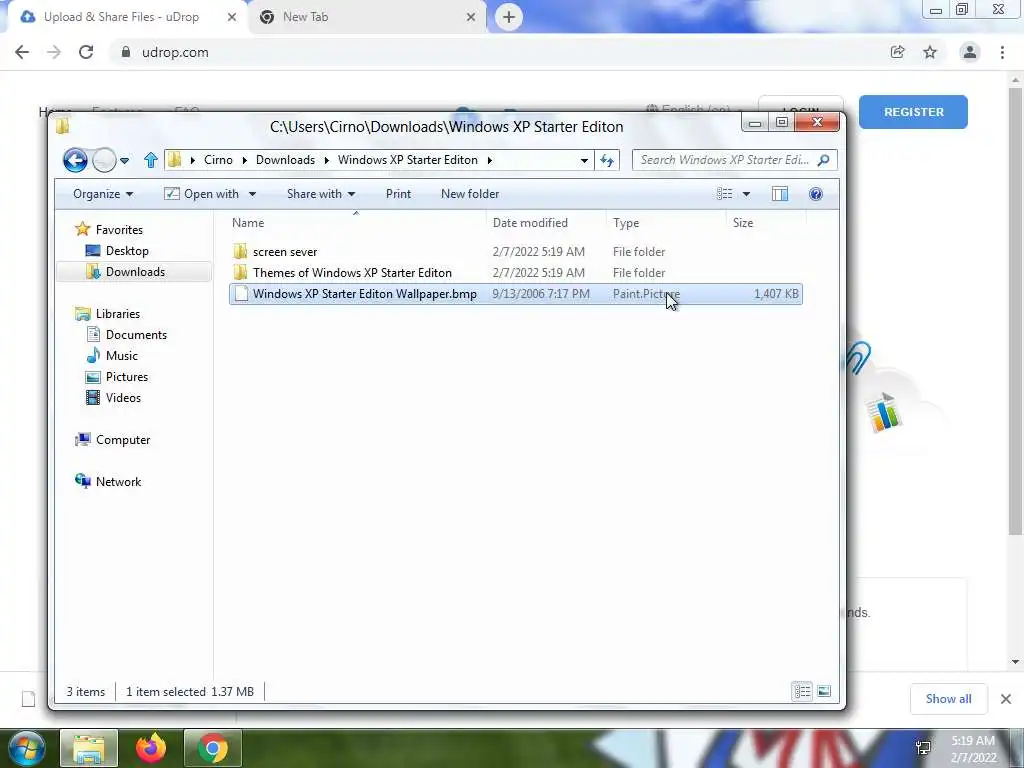Viewport: 1024px width, 768px height.
Task: Open Chrome three-dot menu
Action: pyautogui.click(x=1002, y=52)
